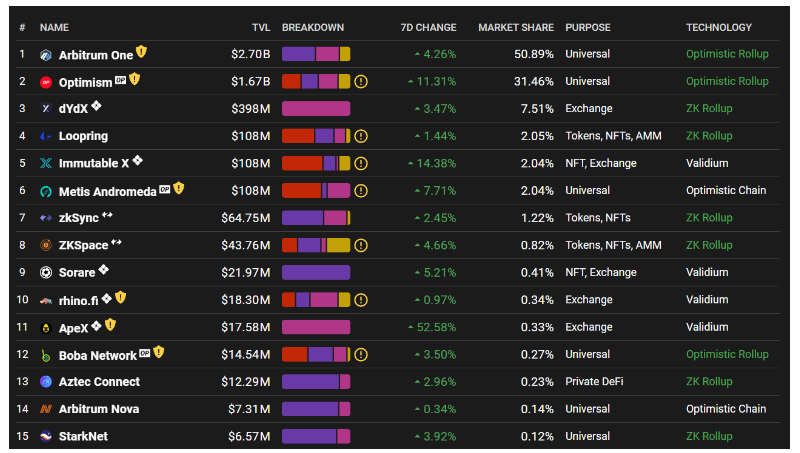Screen dimensions: 800x453
Task: Click the Aztec Connect logo icon
Action: (46, 382)
